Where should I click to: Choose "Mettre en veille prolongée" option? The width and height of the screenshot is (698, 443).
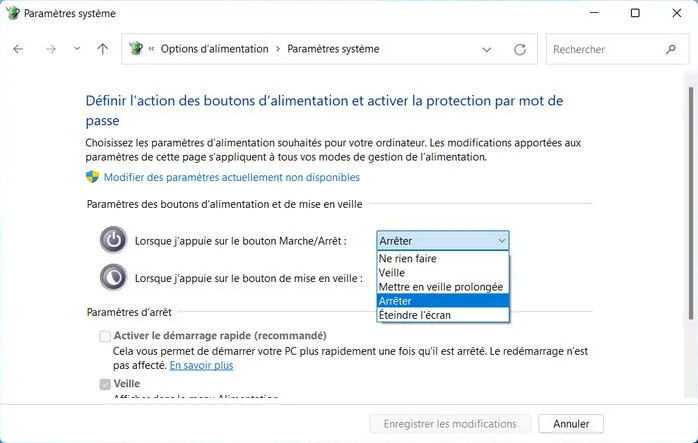pos(441,287)
